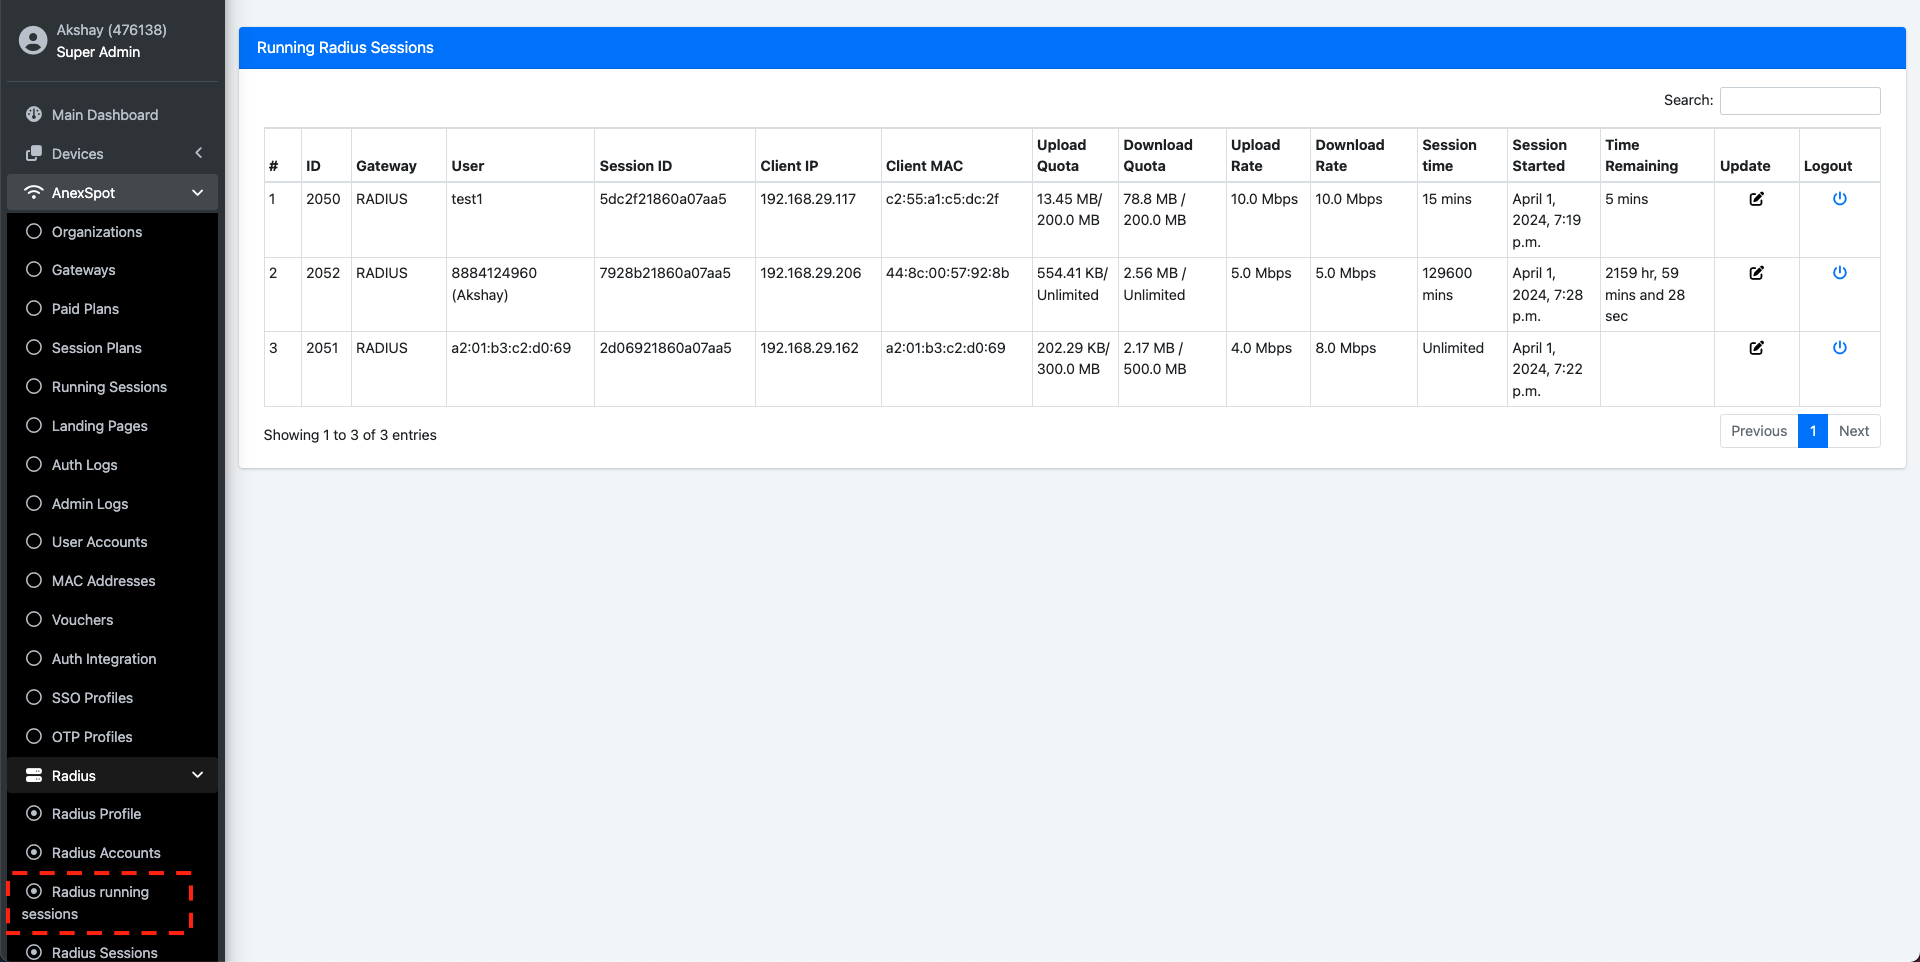
Task: Expand the Devices menu chevron
Action: 198,153
